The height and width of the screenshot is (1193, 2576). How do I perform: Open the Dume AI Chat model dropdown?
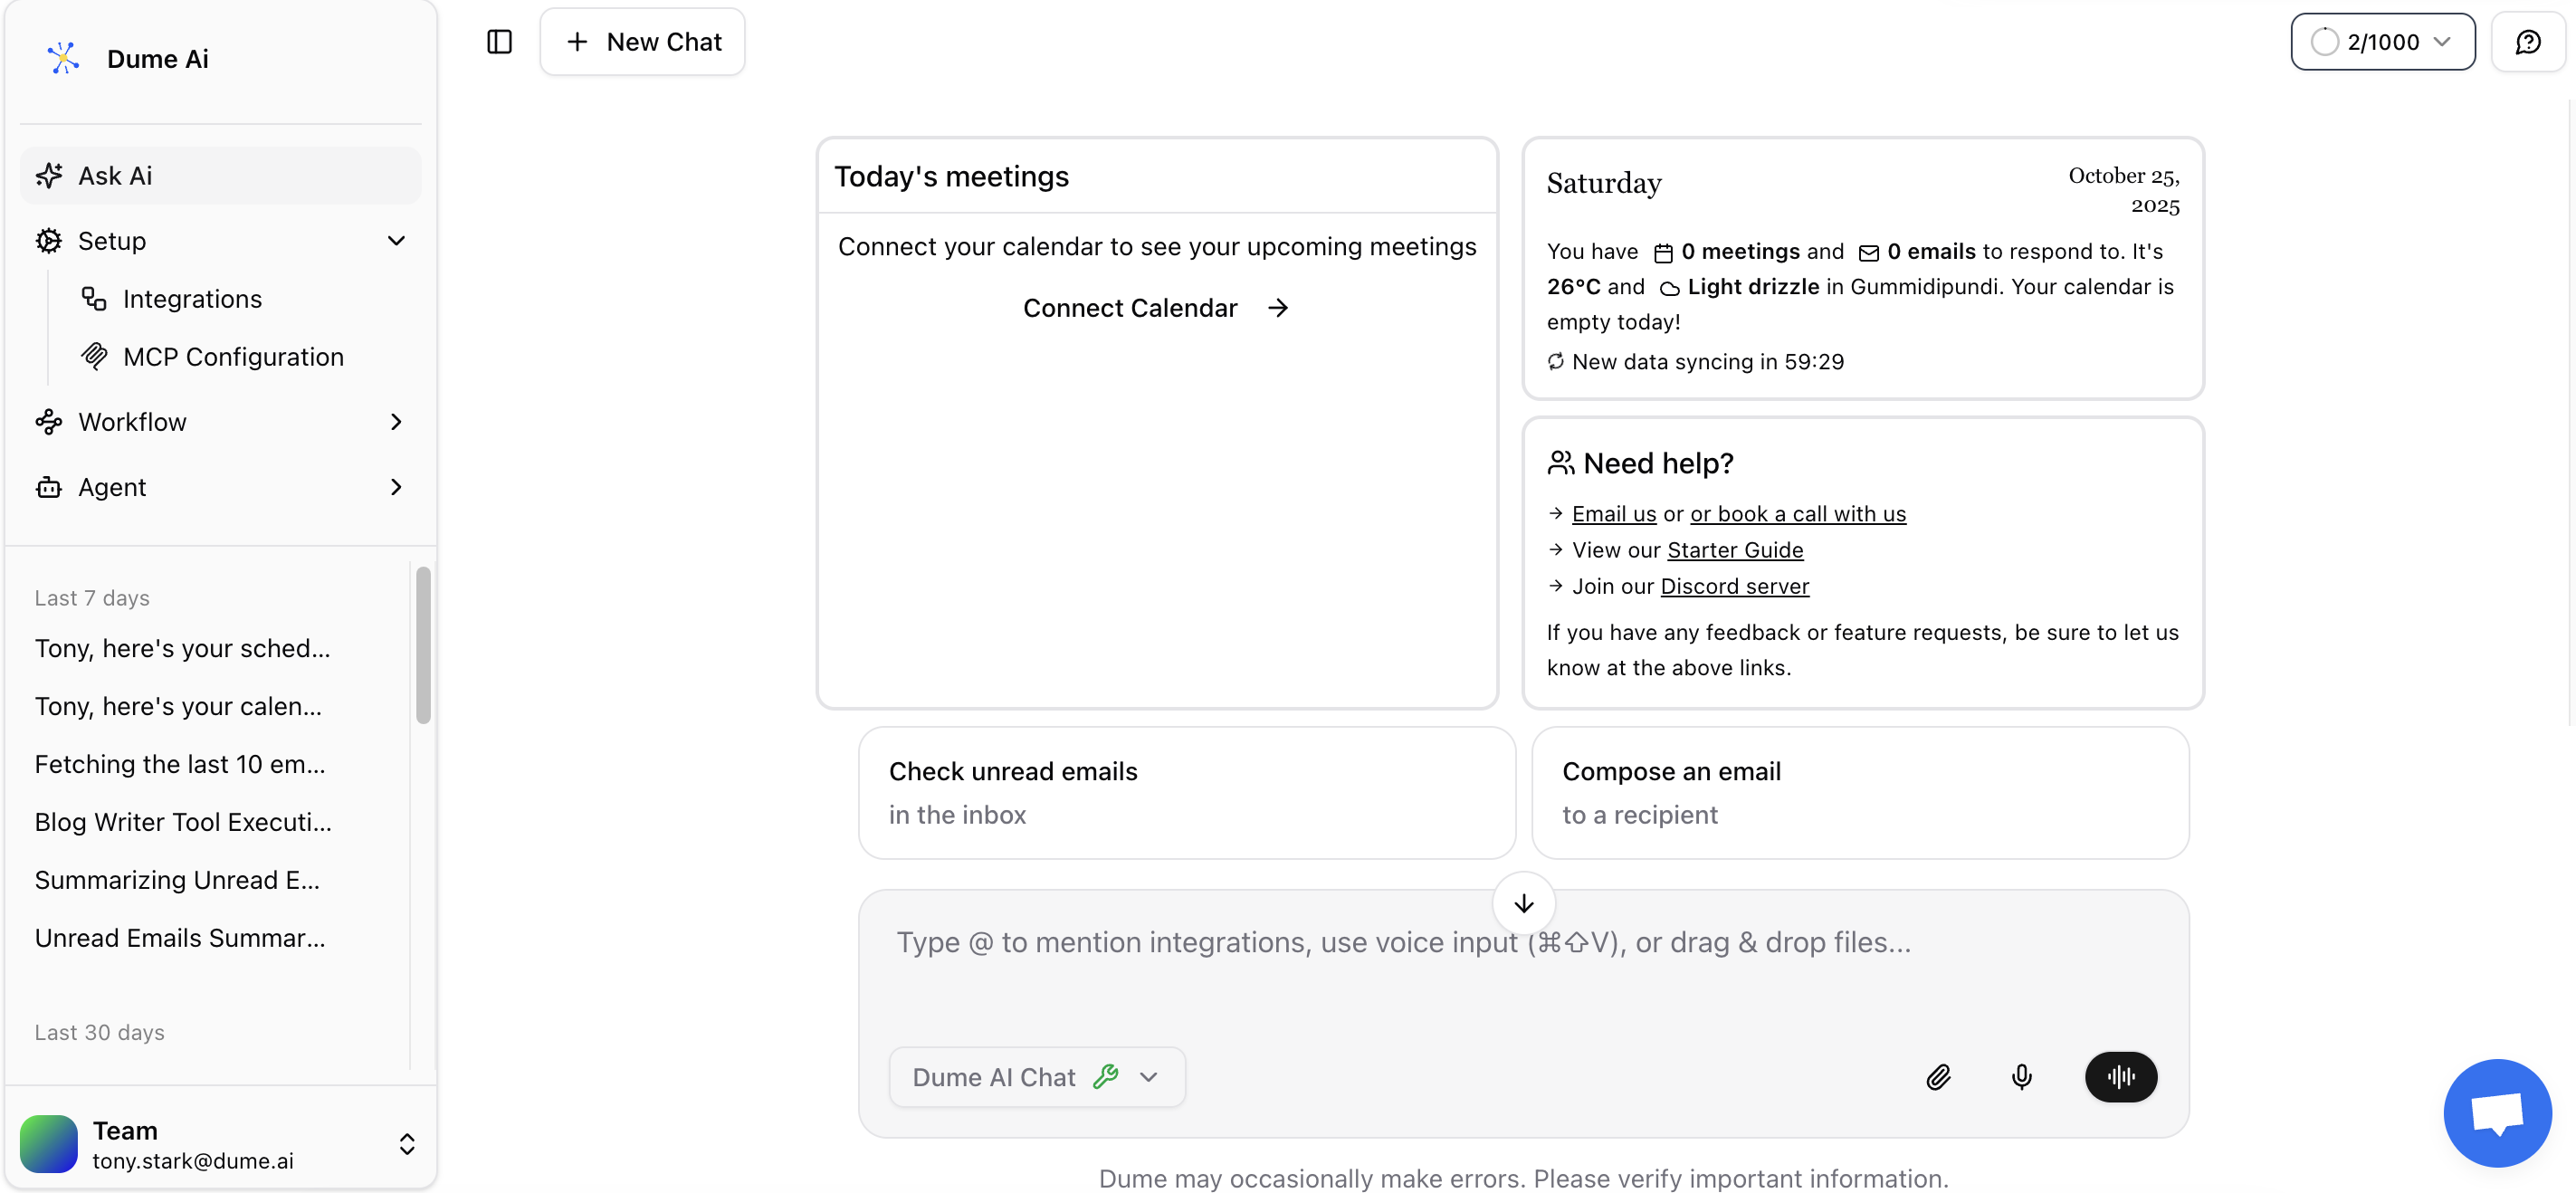click(x=1149, y=1077)
